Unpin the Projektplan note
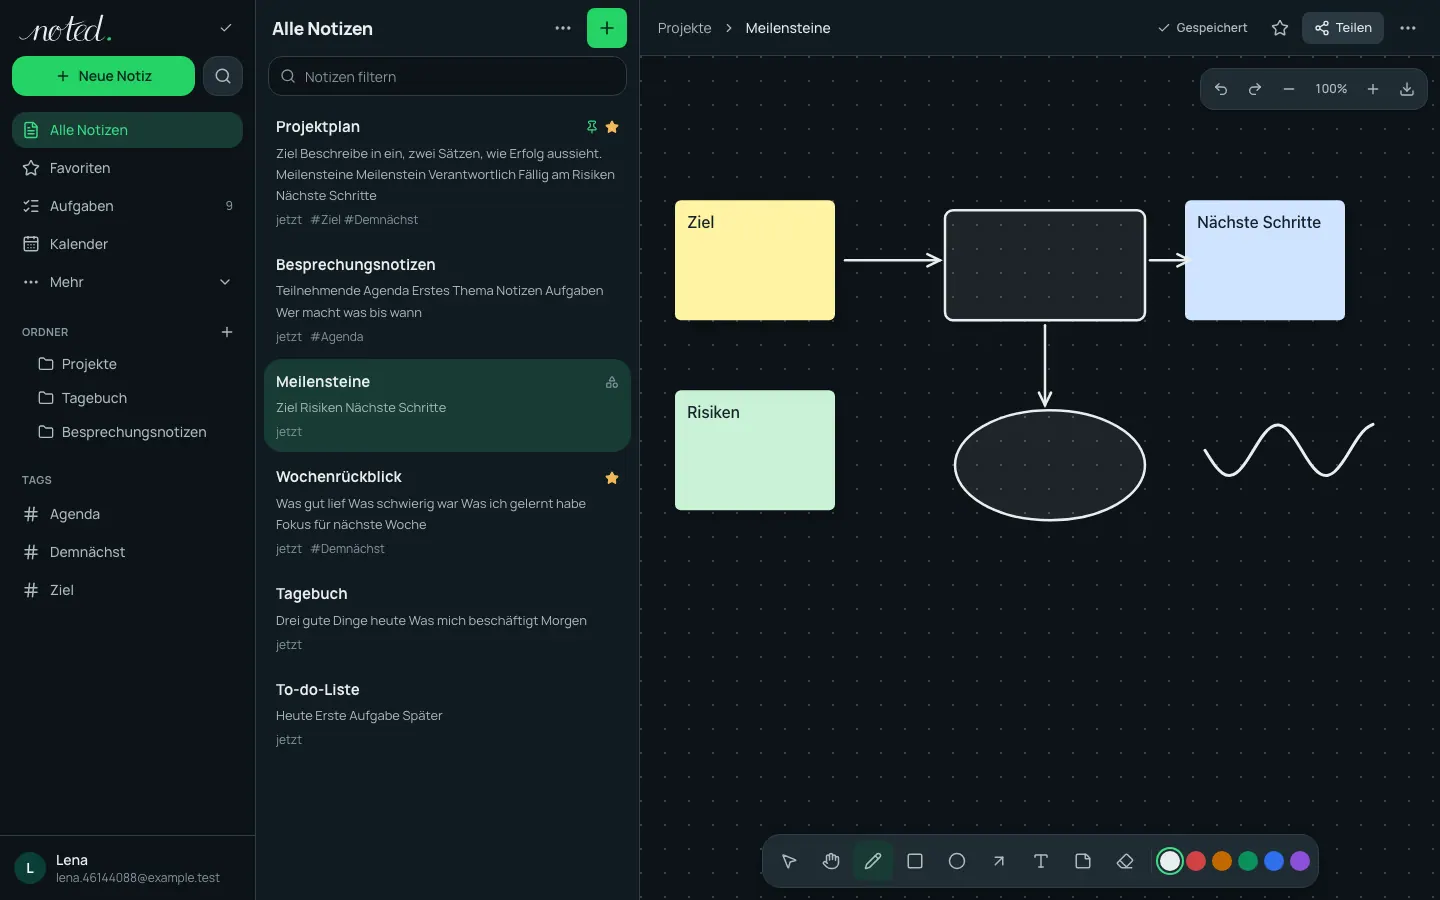The image size is (1440, 900). click(592, 127)
